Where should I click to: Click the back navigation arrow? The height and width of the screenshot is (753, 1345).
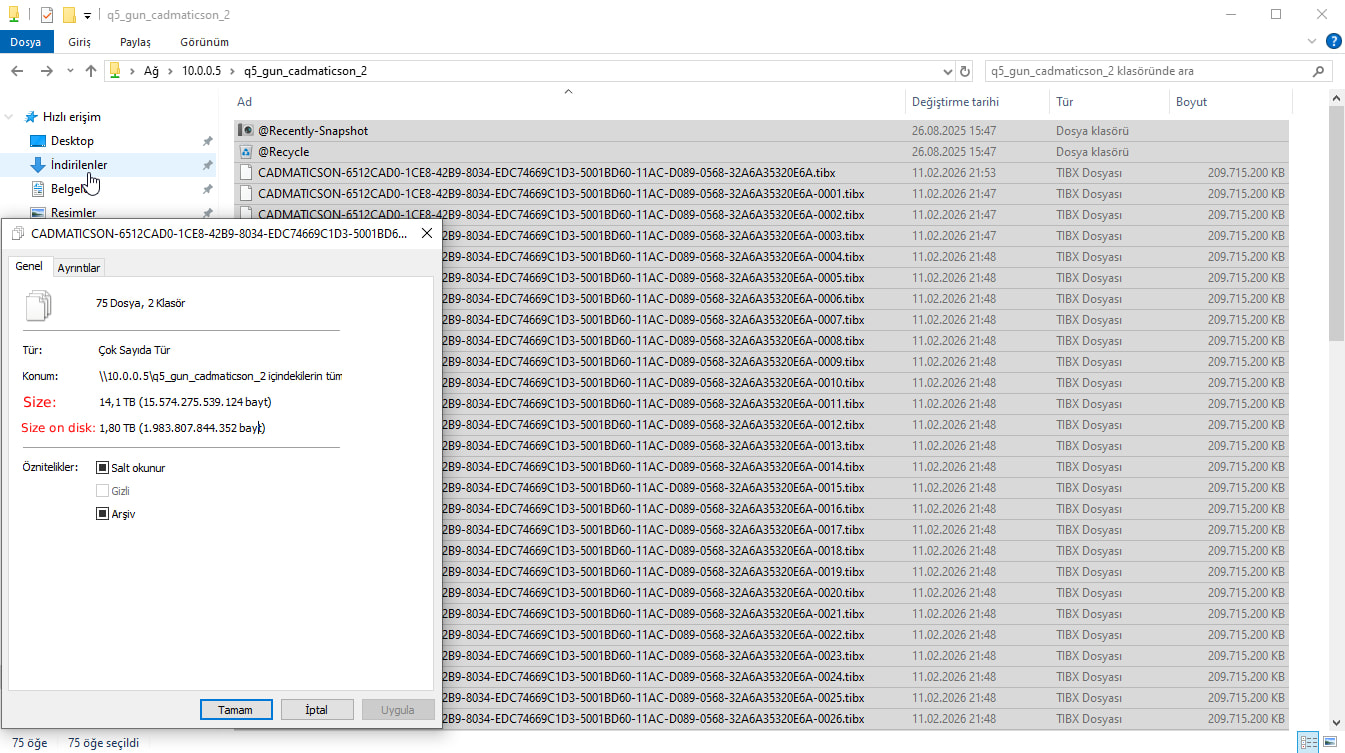17,71
